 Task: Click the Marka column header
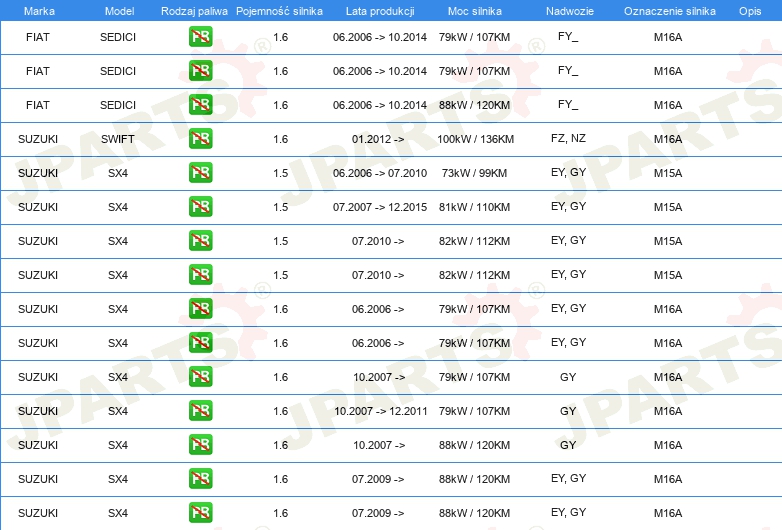coord(38,10)
